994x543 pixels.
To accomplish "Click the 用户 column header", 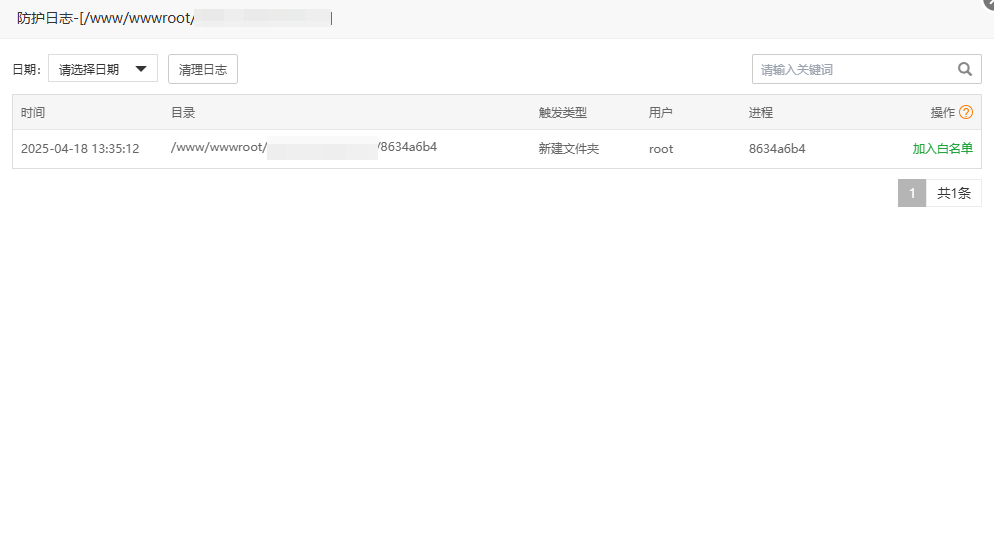I will pos(660,113).
